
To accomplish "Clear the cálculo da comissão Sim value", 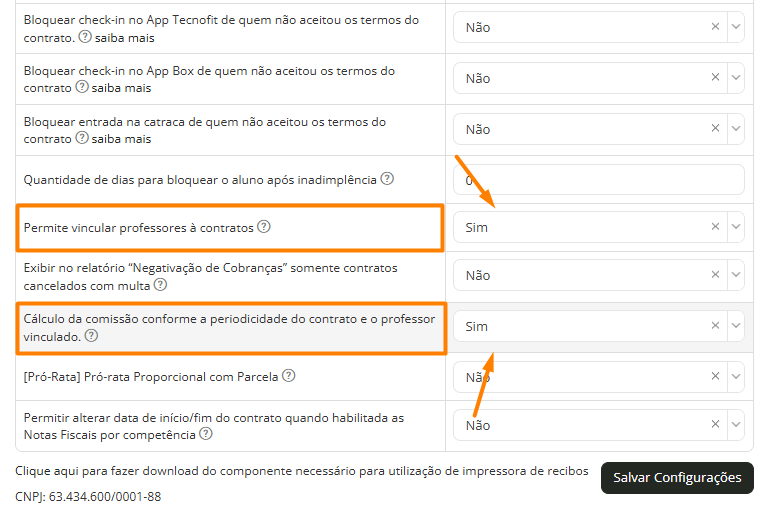I will pyautogui.click(x=715, y=326).
